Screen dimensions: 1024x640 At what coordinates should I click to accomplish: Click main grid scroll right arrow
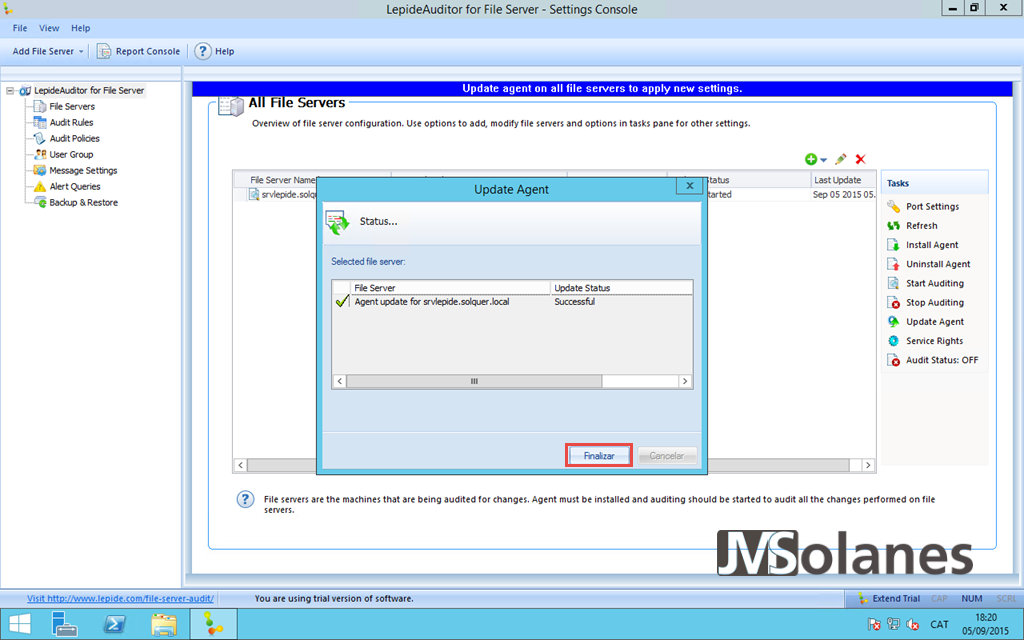point(868,465)
